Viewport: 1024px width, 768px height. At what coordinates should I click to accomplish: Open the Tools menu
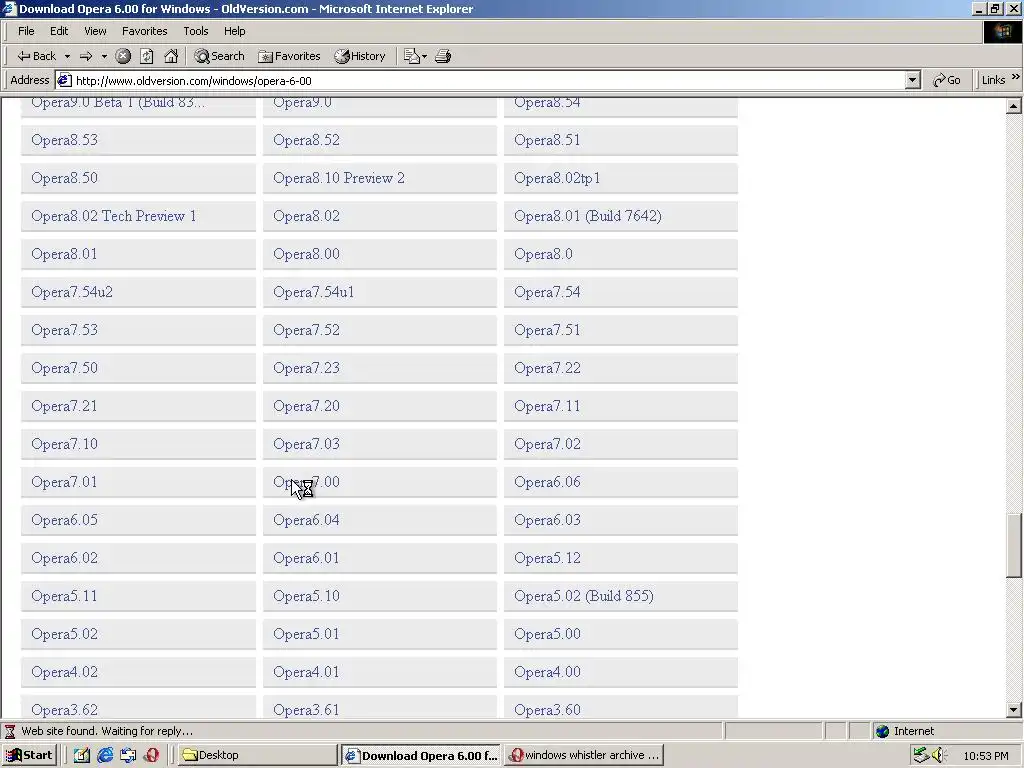(195, 31)
